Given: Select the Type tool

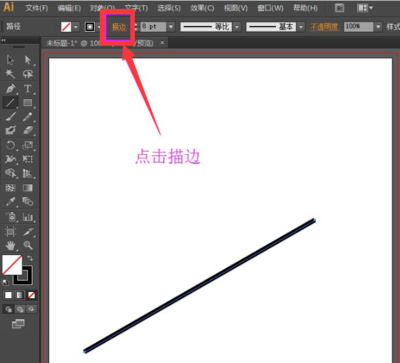Looking at the screenshot, I should [x=28, y=89].
